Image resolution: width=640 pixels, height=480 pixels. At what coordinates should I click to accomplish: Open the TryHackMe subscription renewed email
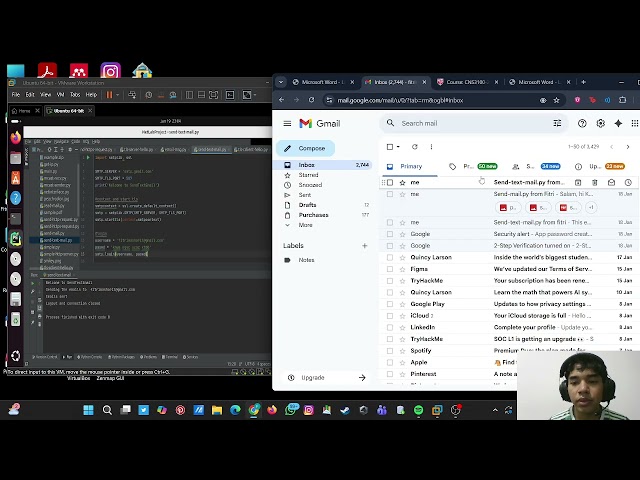510,281
